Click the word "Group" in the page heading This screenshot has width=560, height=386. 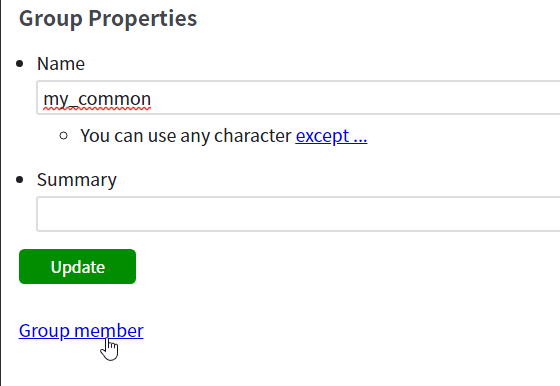pyautogui.click(x=51, y=19)
